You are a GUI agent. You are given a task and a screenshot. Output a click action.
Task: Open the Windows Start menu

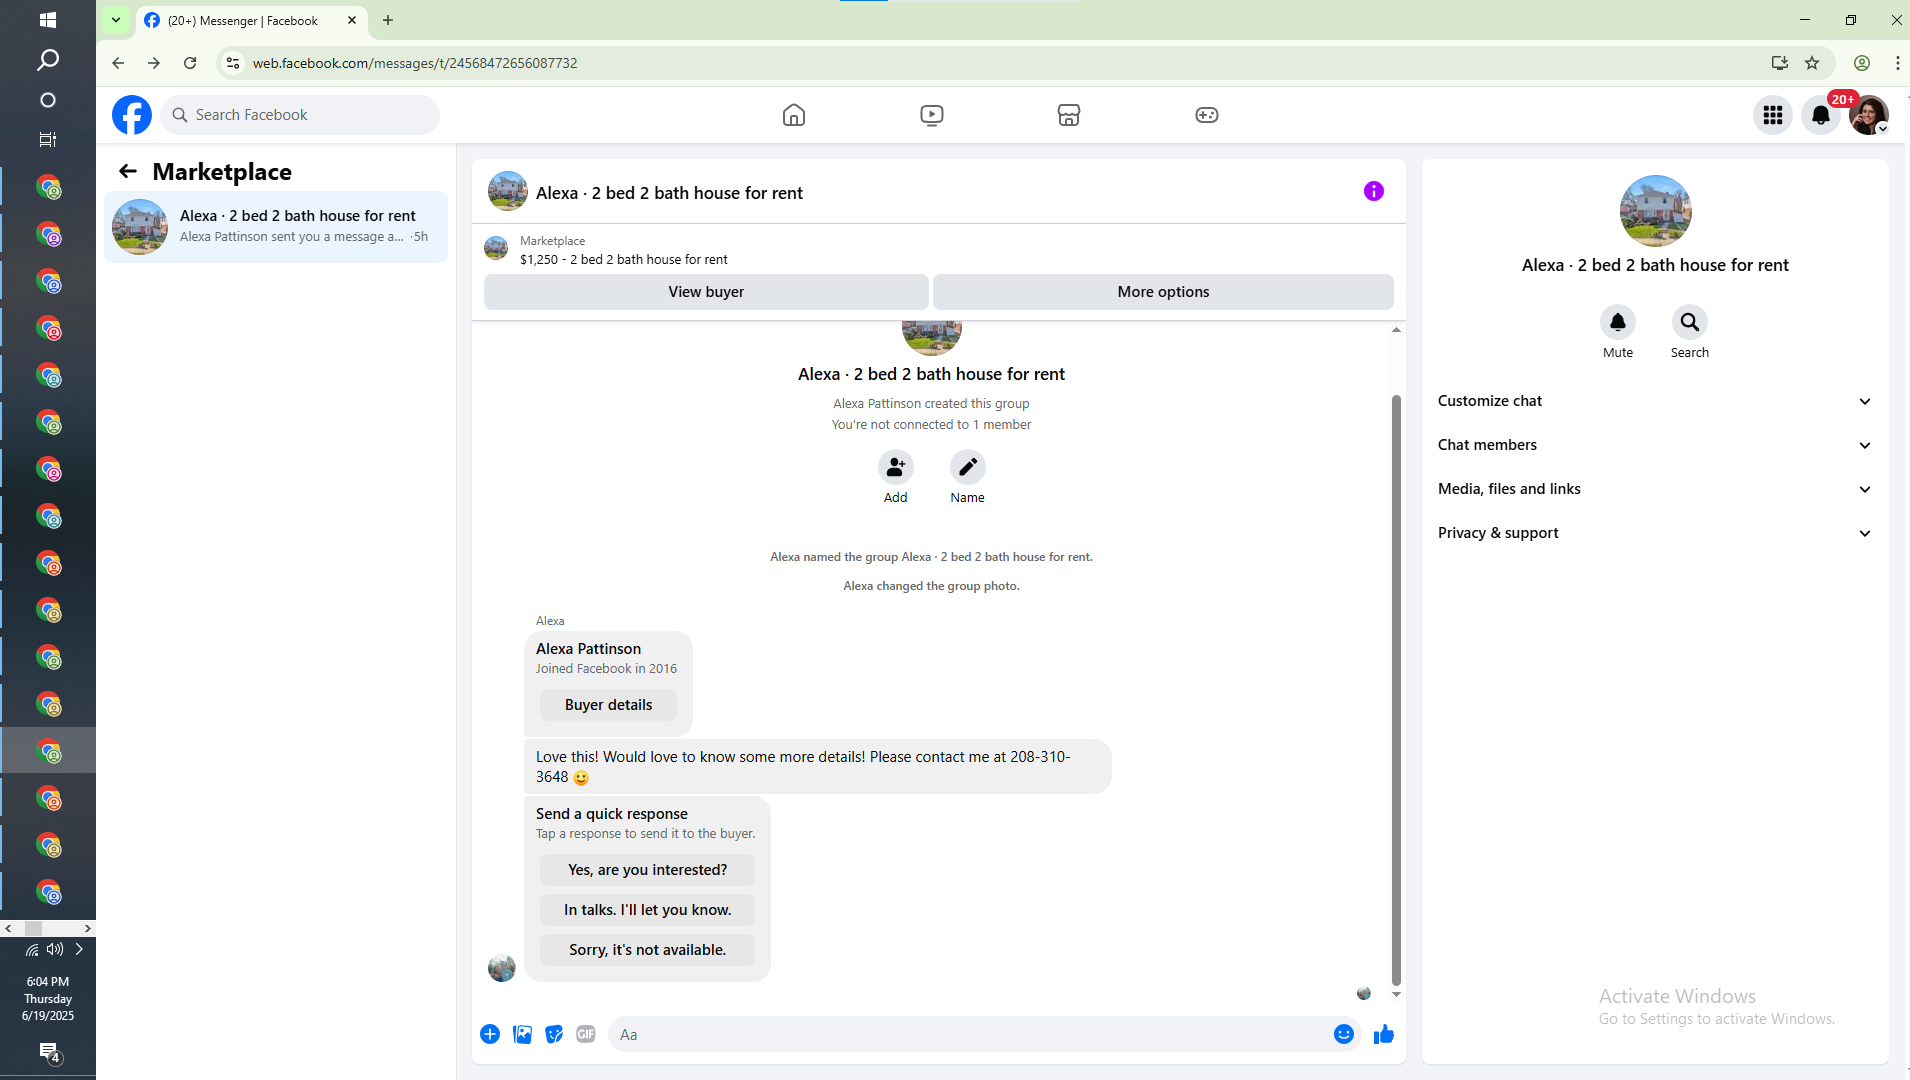point(47,20)
